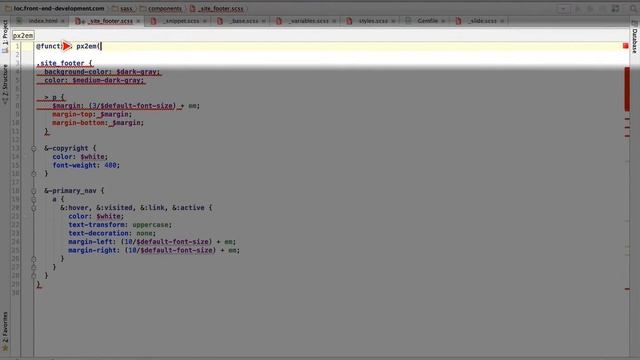Click the components folder breadcrumb
This screenshot has height=360, width=640.
[x=164, y=8]
